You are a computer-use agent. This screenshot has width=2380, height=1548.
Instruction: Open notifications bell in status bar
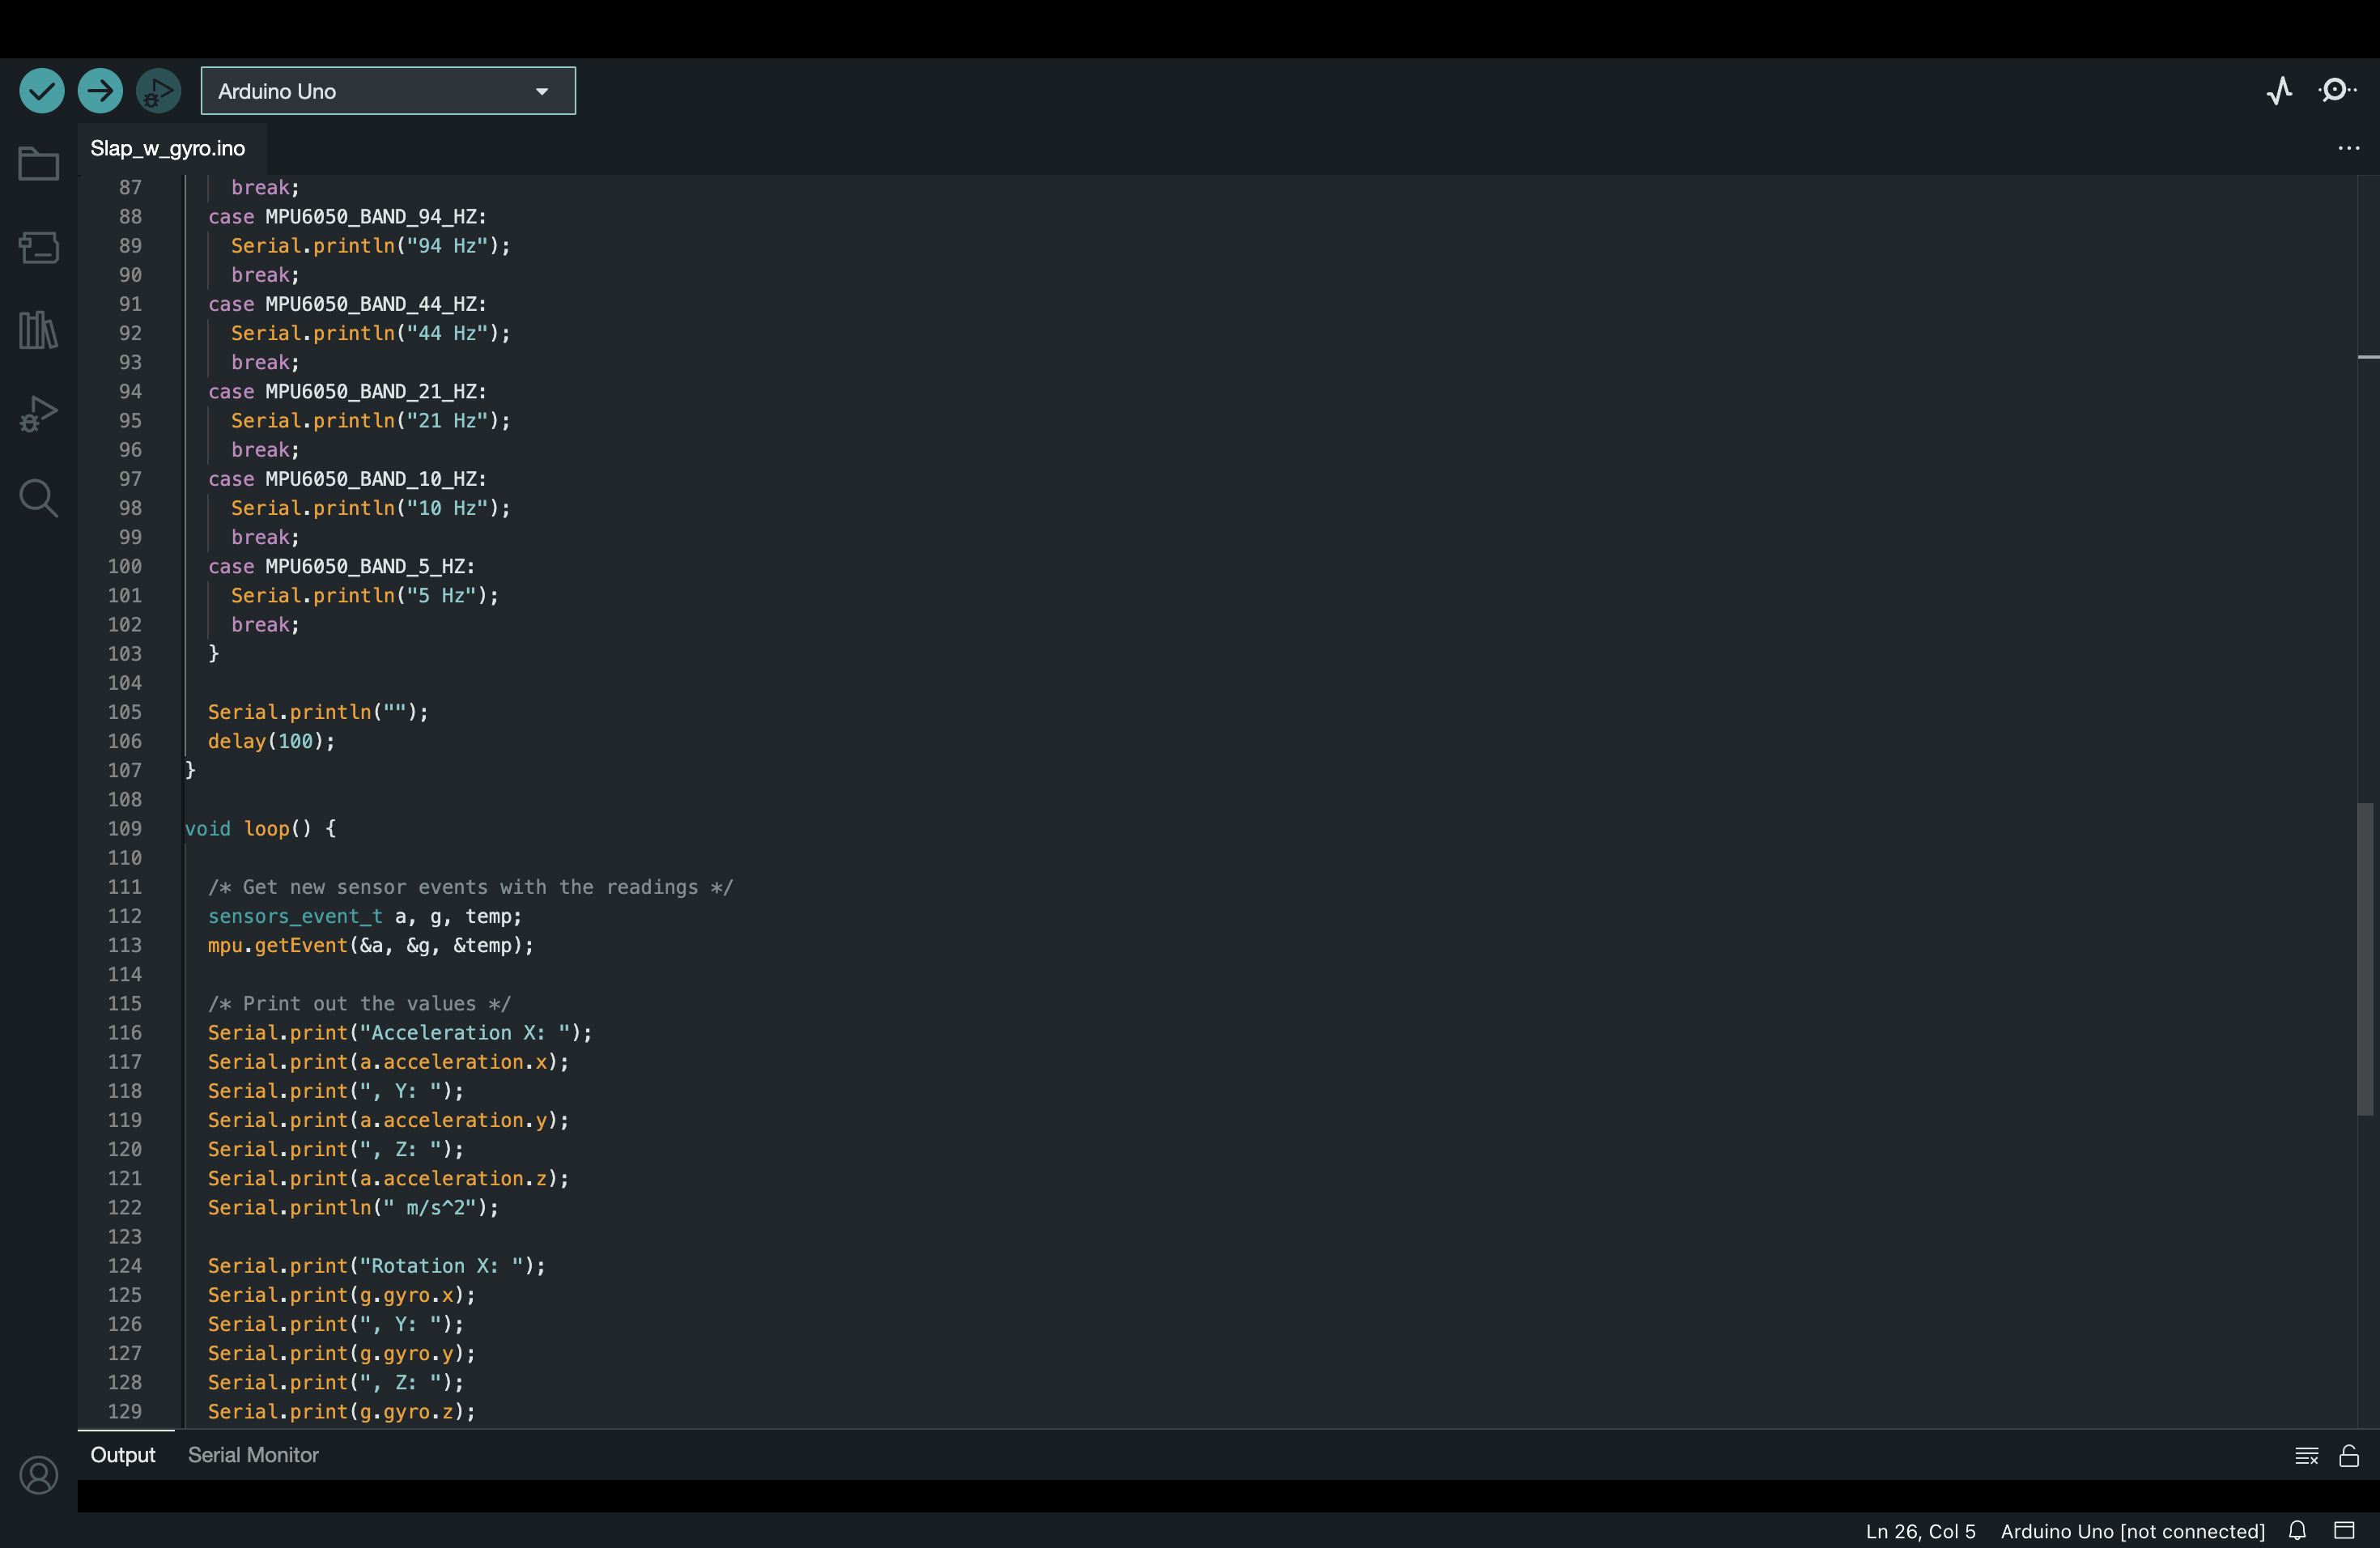click(2298, 1531)
